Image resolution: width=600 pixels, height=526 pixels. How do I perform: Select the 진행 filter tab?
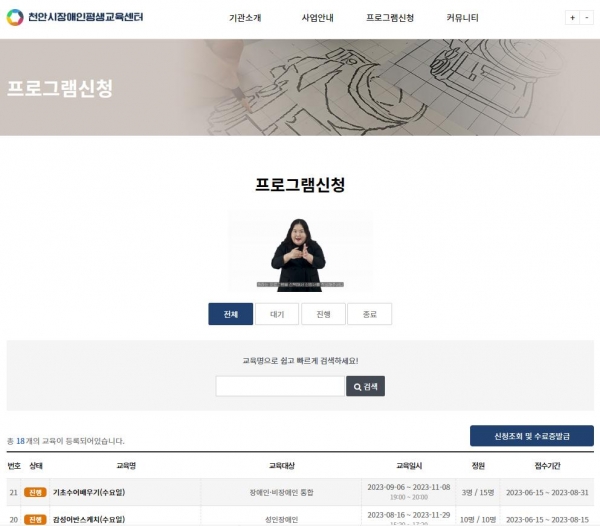click(x=323, y=314)
